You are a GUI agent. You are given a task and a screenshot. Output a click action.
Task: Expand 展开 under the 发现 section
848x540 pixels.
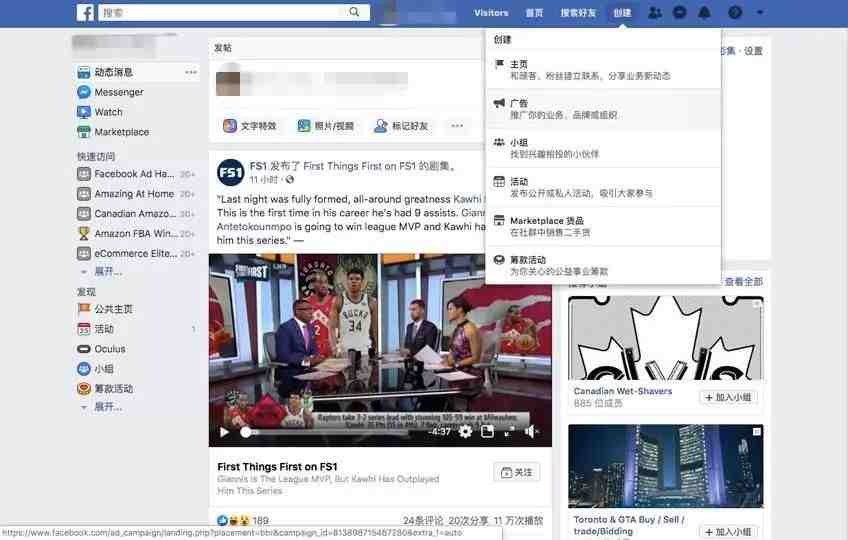[108, 406]
